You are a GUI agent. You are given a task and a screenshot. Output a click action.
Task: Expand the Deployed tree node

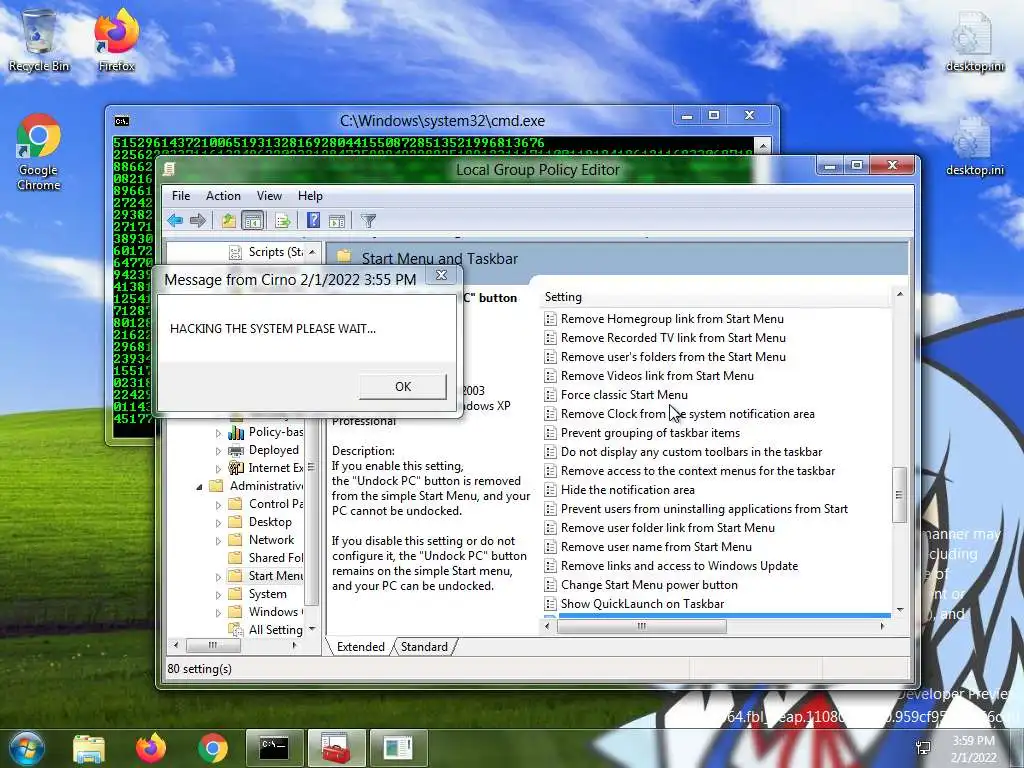click(218, 451)
